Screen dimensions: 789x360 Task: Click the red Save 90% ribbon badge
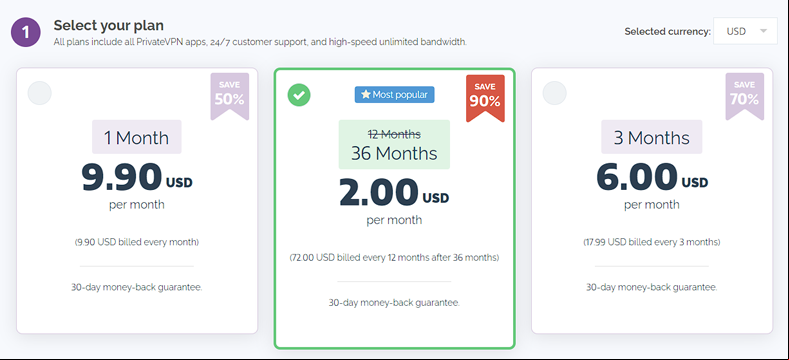coord(486,99)
